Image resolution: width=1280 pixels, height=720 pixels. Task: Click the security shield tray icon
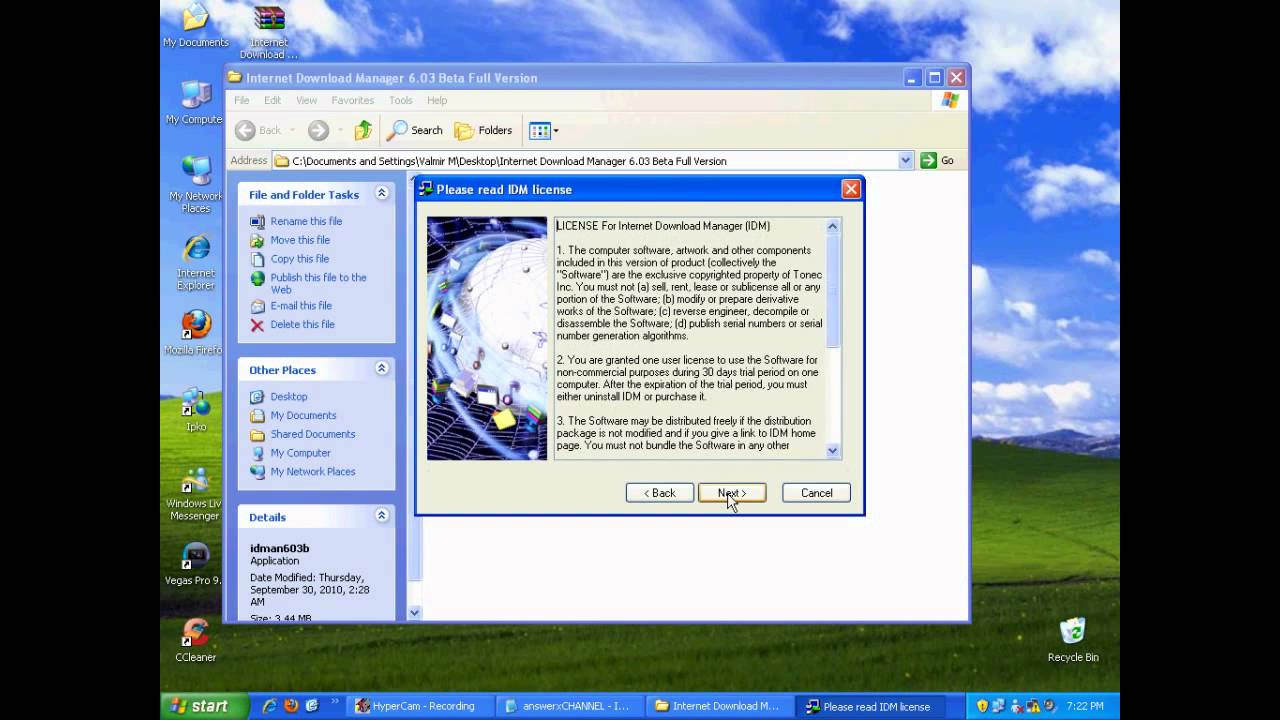tap(982, 706)
